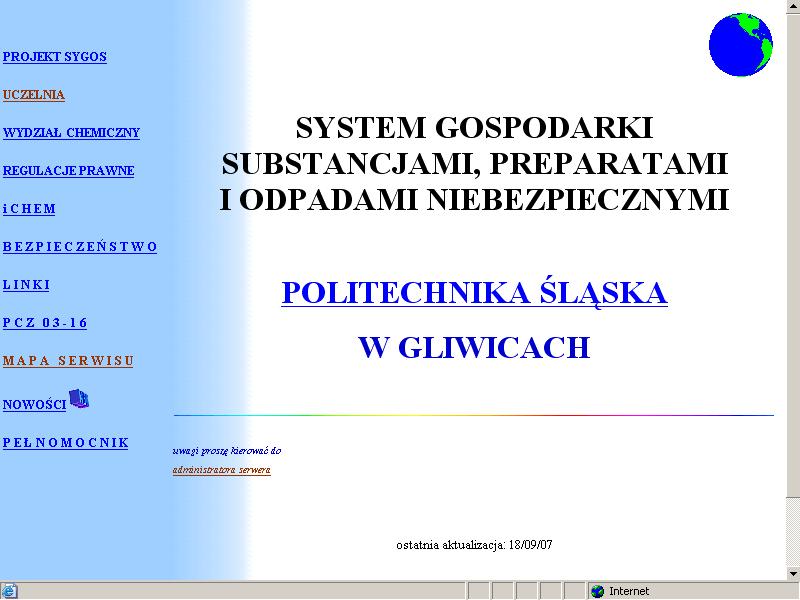Screen dimensions: 800x600
Task: Click the 'SUBSTANCJAMI, PREPARATAMI' title line
Action: [x=474, y=164]
